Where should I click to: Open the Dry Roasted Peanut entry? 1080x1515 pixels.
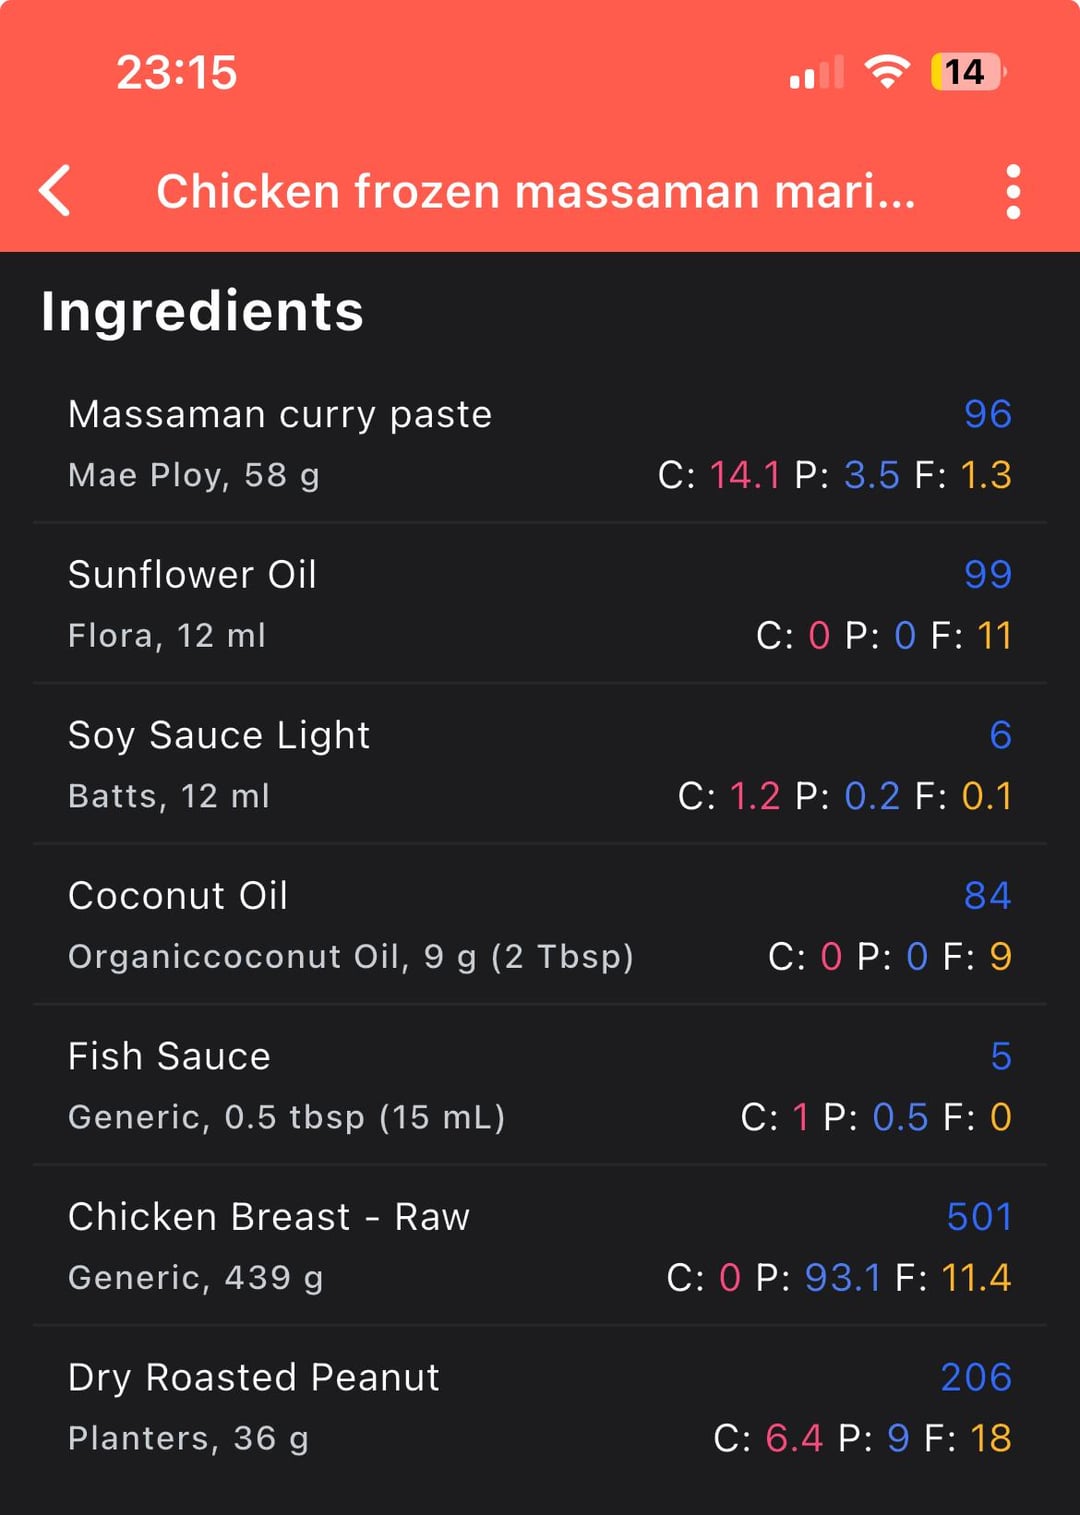253,1378
